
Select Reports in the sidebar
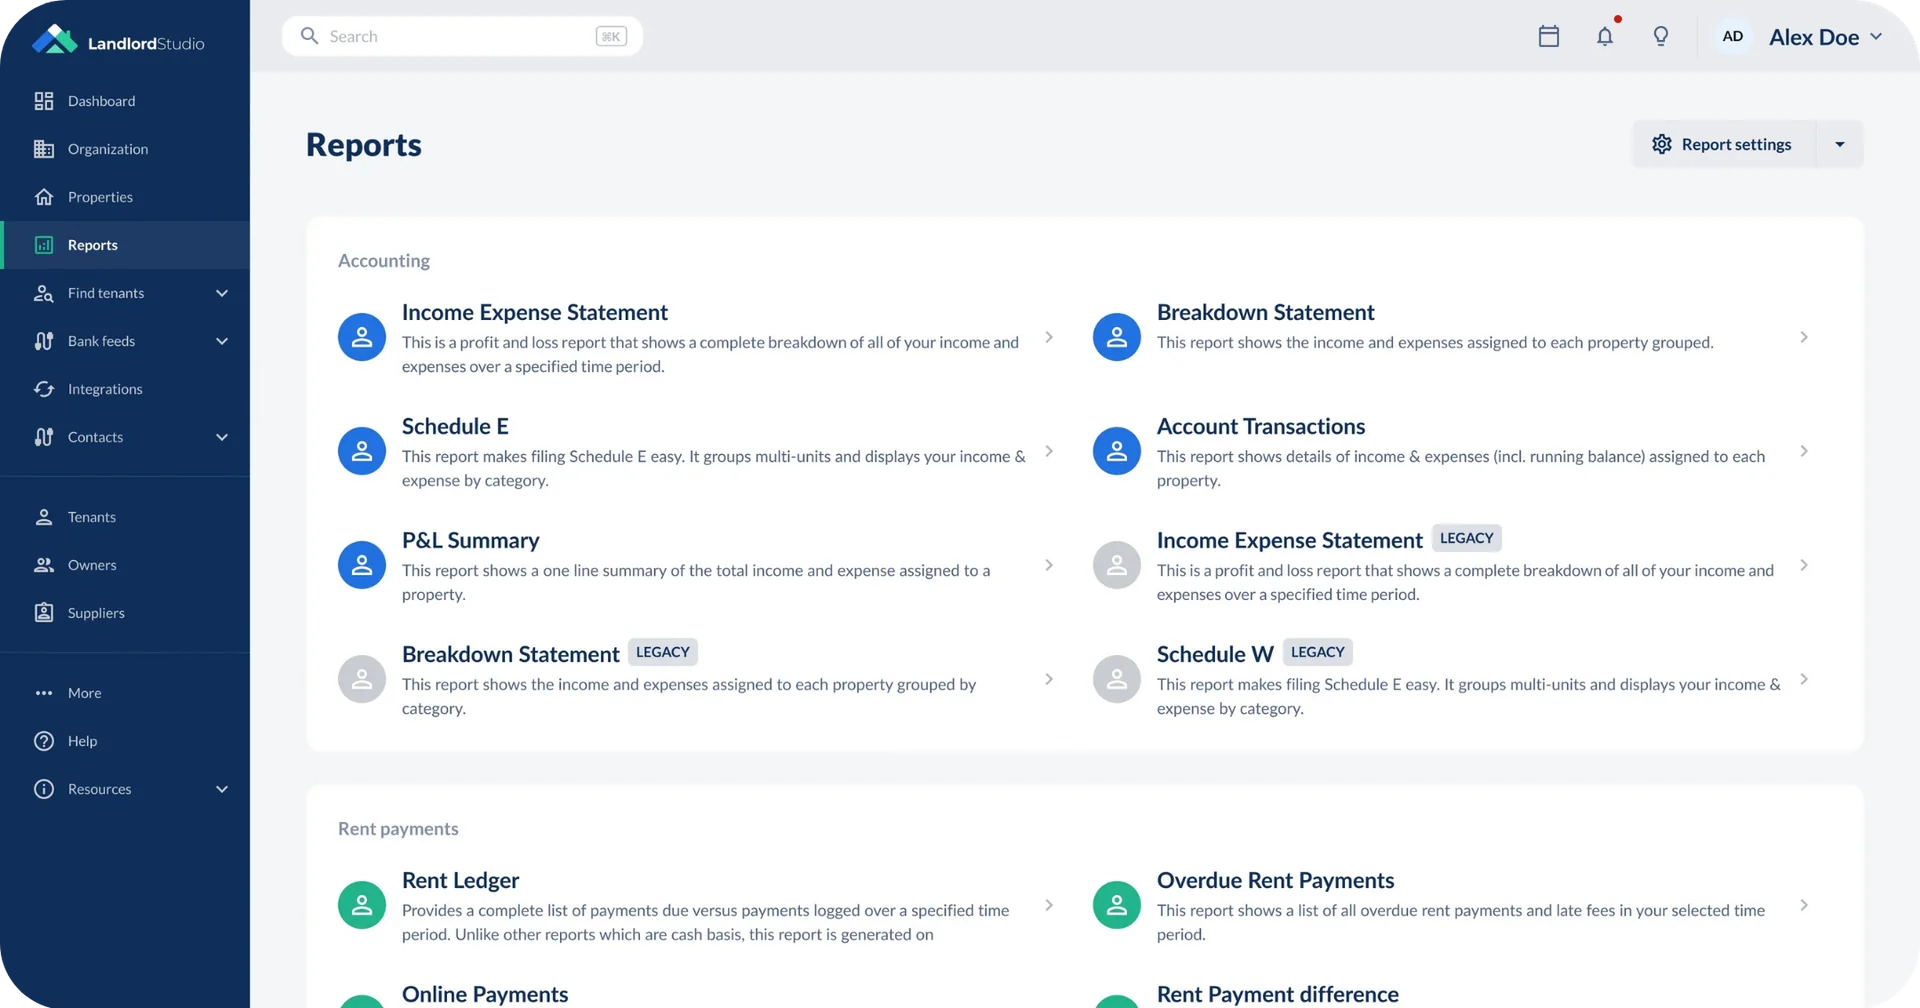125,245
